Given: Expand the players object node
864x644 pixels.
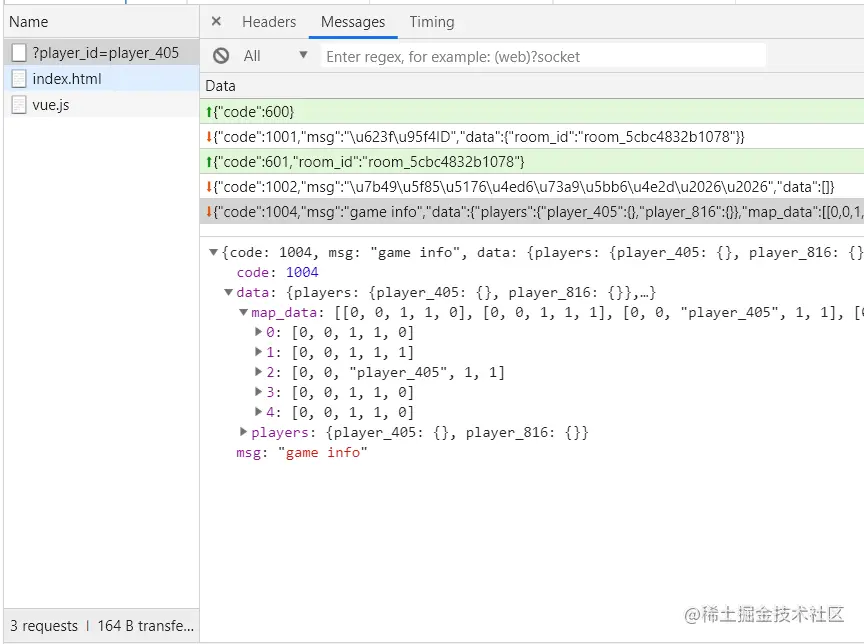Looking at the screenshot, I should [244, 432].
